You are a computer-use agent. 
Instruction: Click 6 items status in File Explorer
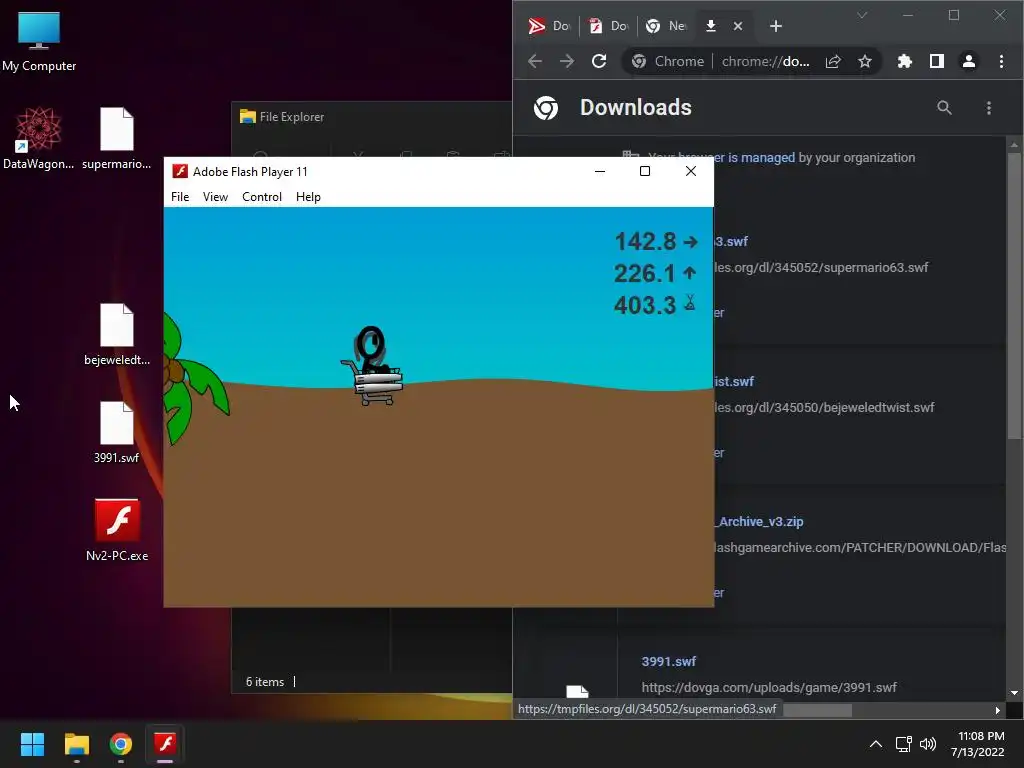pos(265,682)
